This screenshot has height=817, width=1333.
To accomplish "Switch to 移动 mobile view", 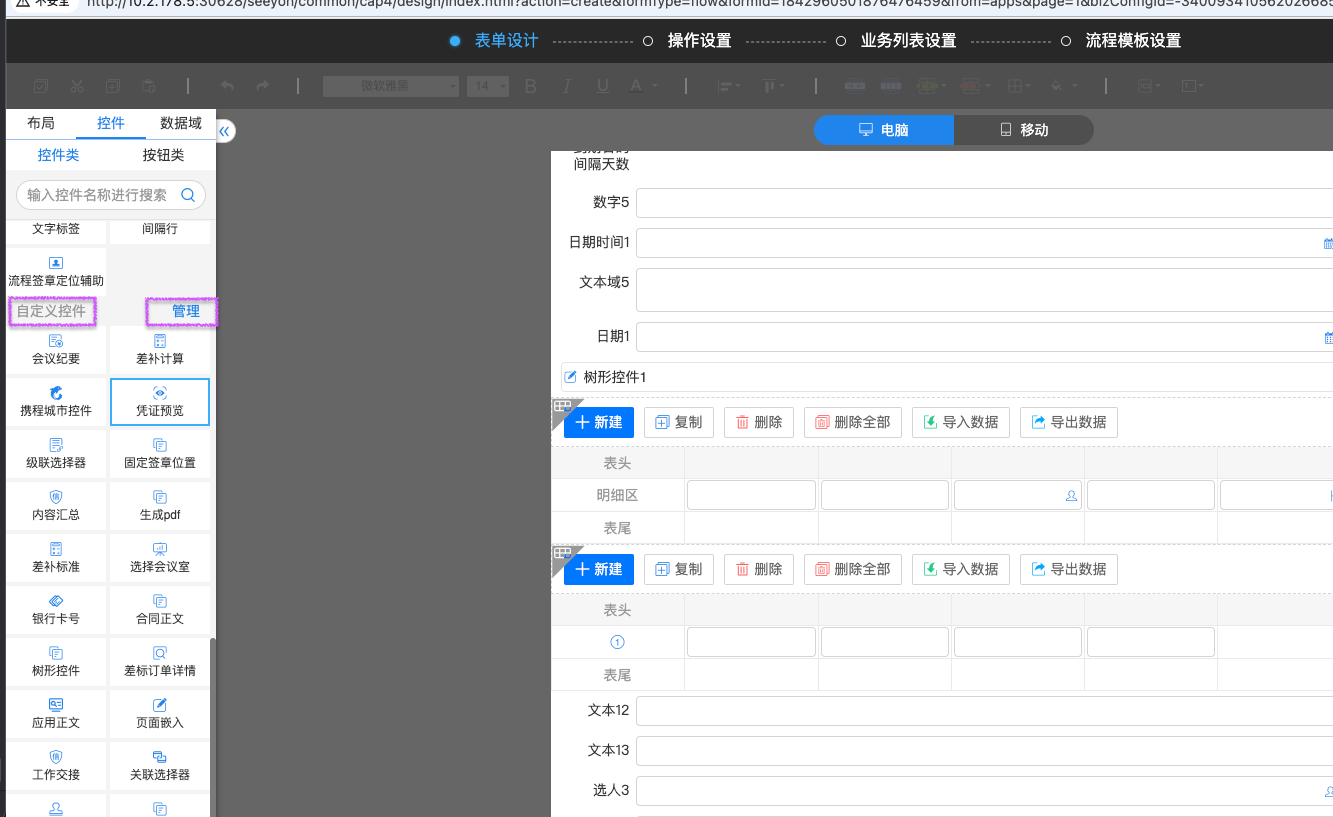I will coord(1023,130).
